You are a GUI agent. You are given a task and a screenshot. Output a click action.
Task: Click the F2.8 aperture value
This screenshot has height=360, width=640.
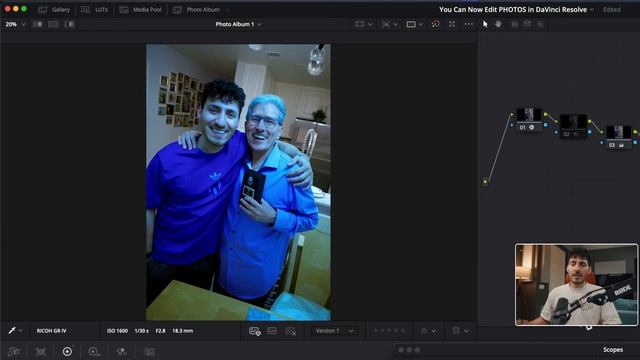pos(160,331)
